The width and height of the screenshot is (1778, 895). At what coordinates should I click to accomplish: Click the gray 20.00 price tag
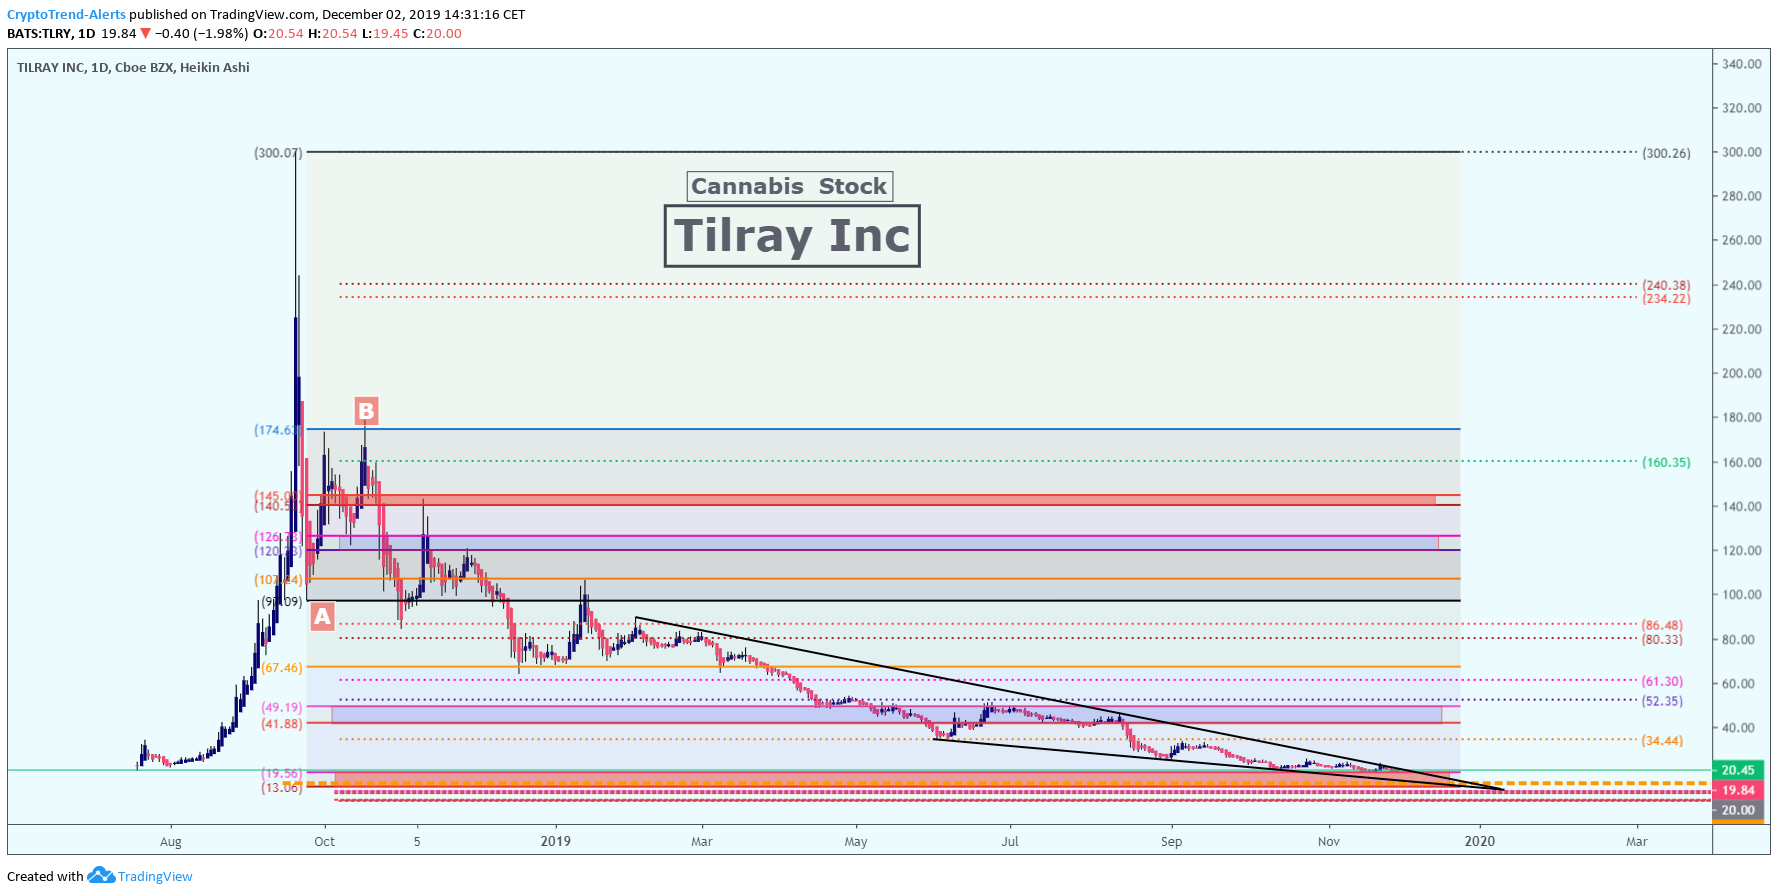(1738, 810)
